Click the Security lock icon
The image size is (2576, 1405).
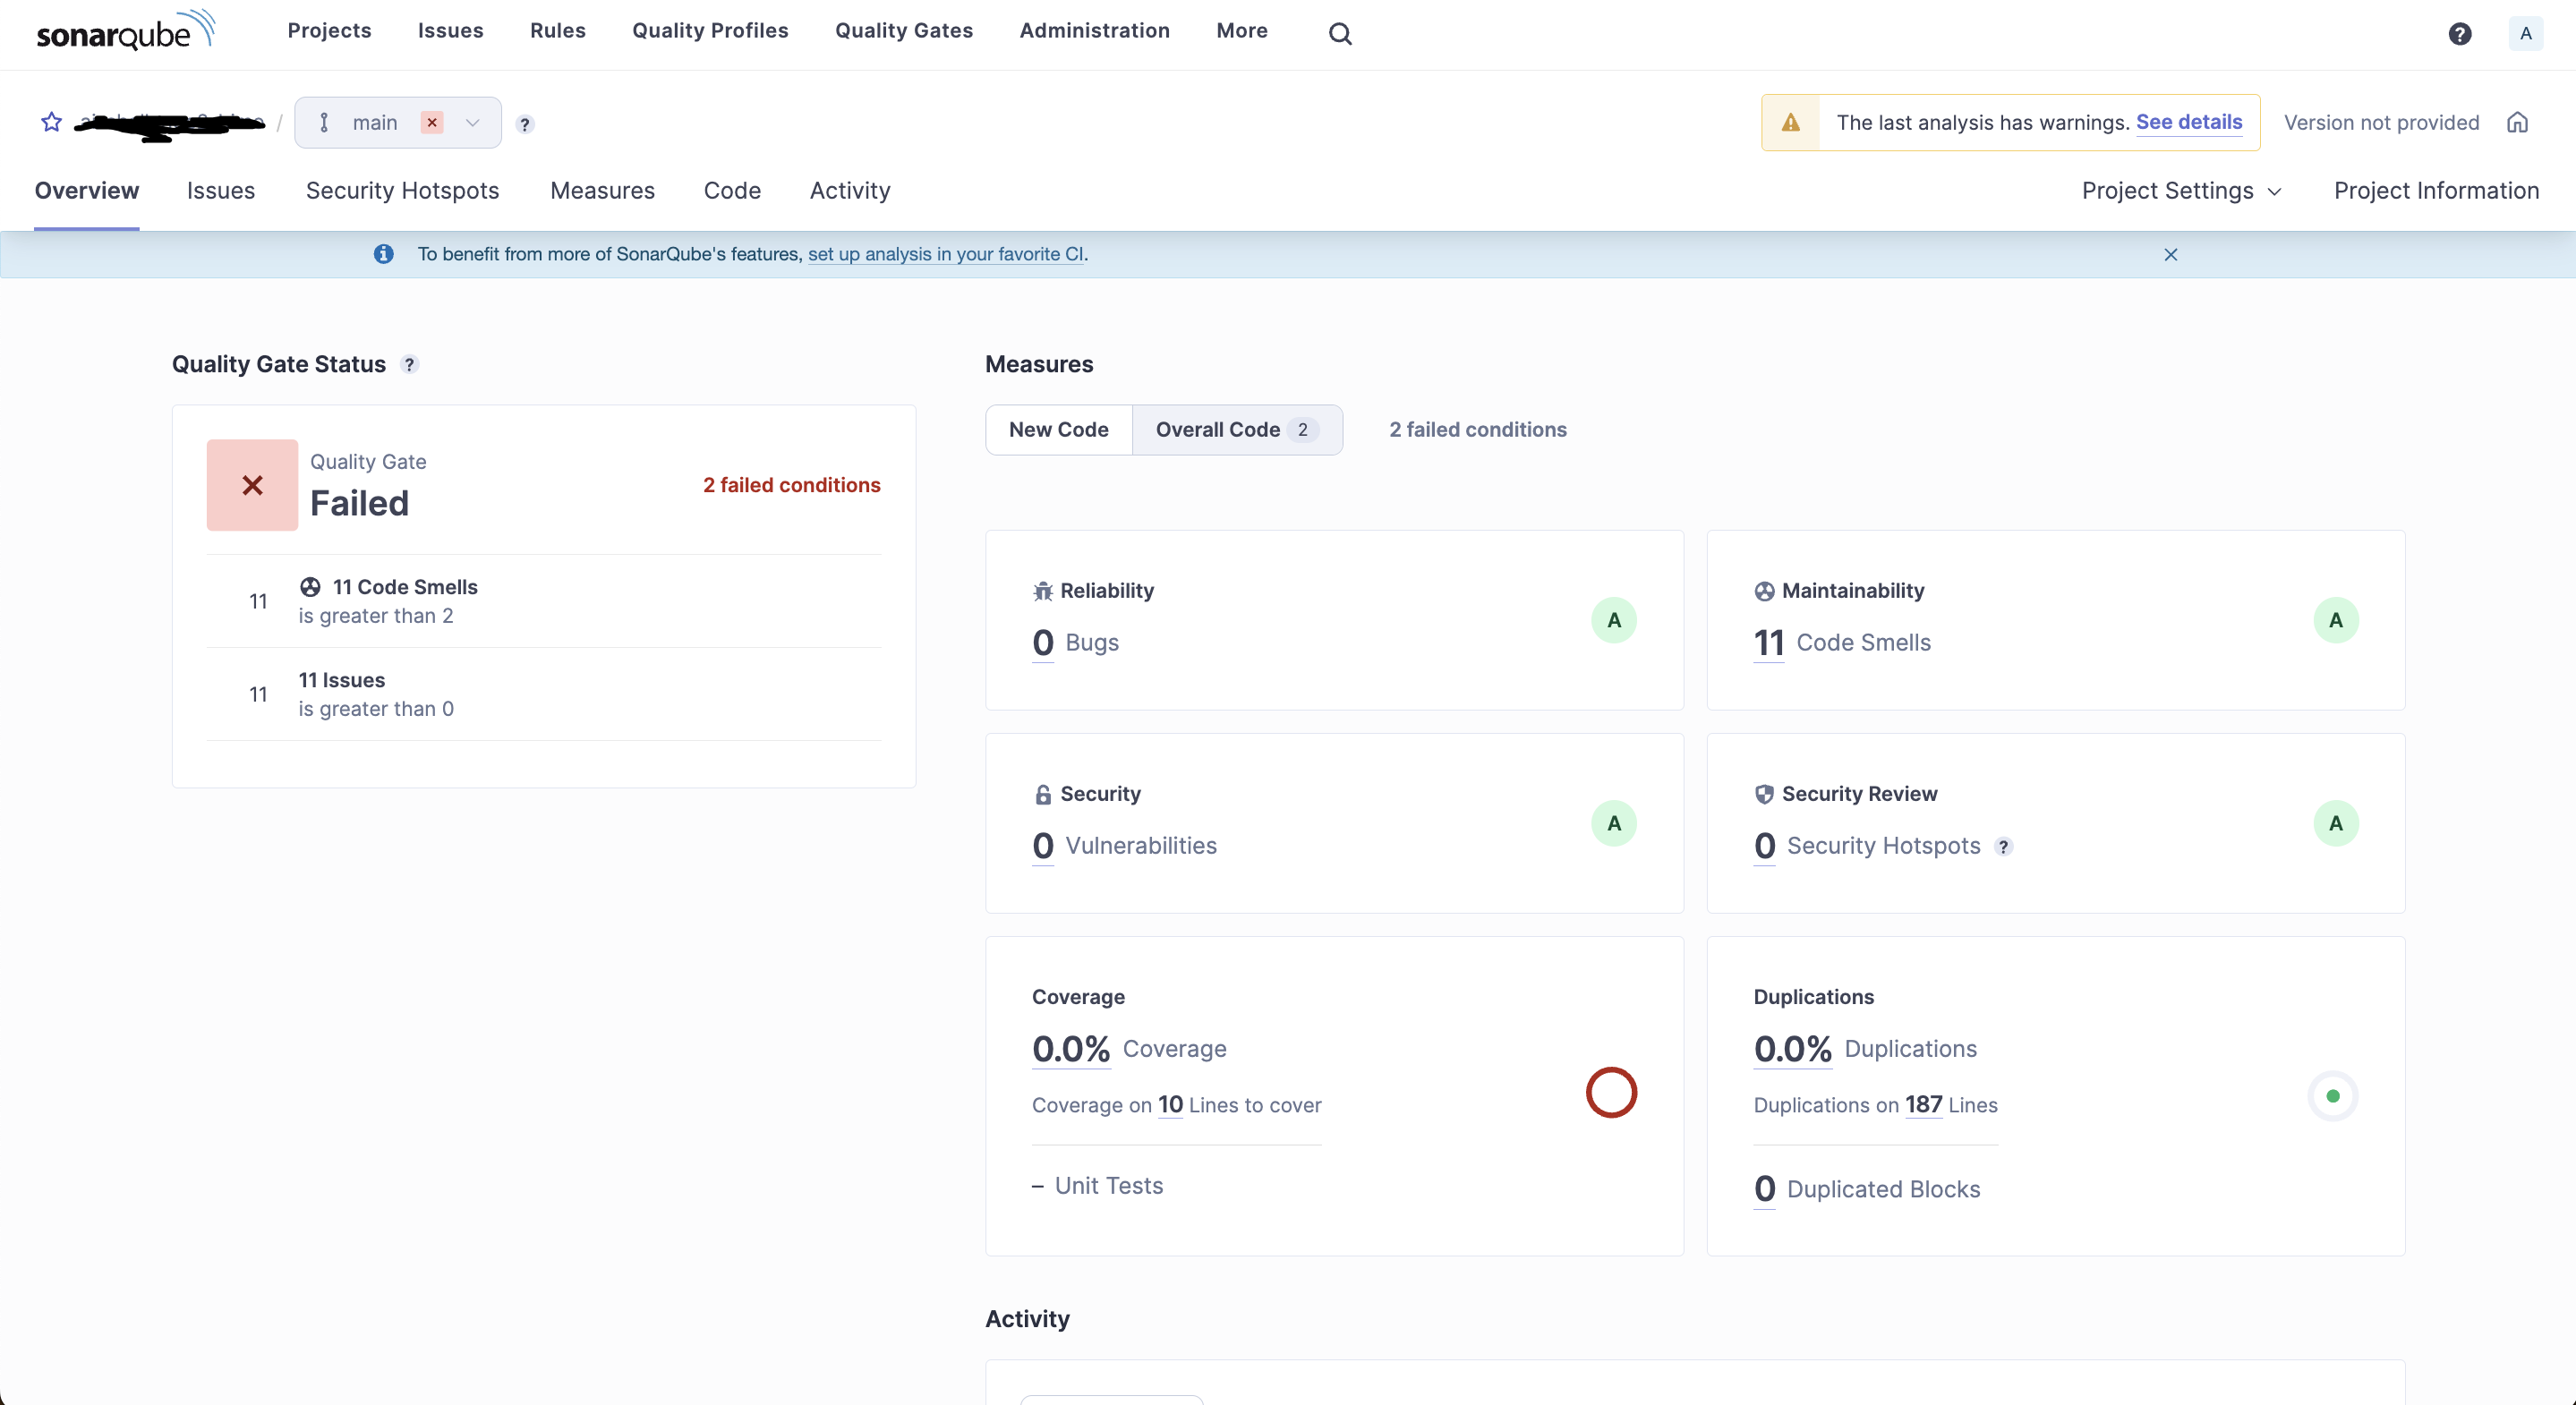pos(1043,794)
